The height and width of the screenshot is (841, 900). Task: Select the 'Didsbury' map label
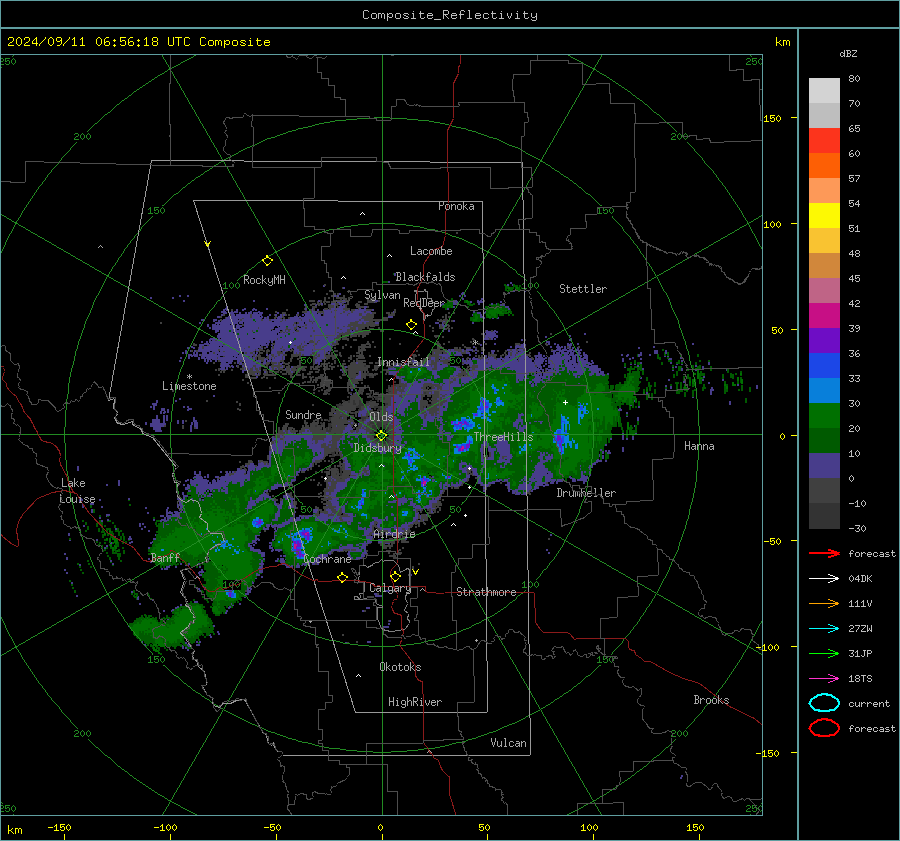pos(377,448)
